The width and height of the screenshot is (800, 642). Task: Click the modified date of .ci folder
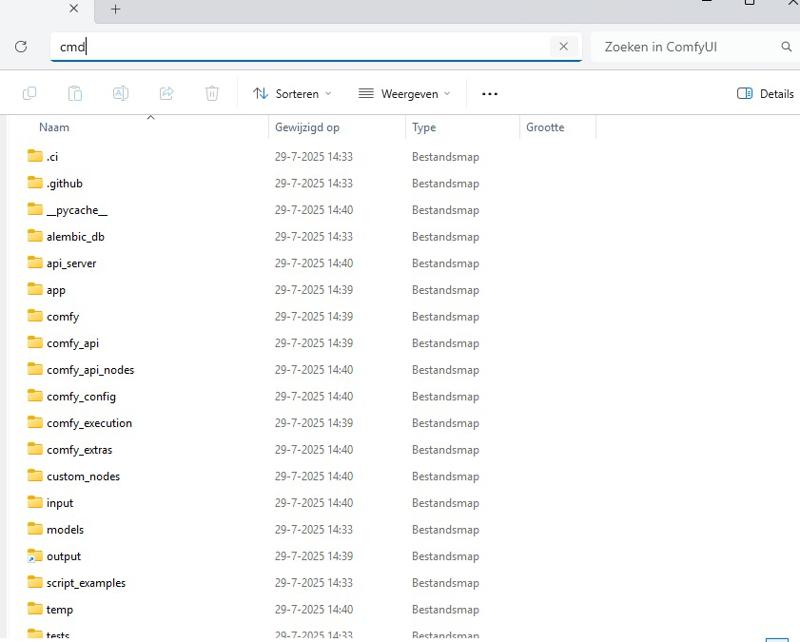click(314, 157)
